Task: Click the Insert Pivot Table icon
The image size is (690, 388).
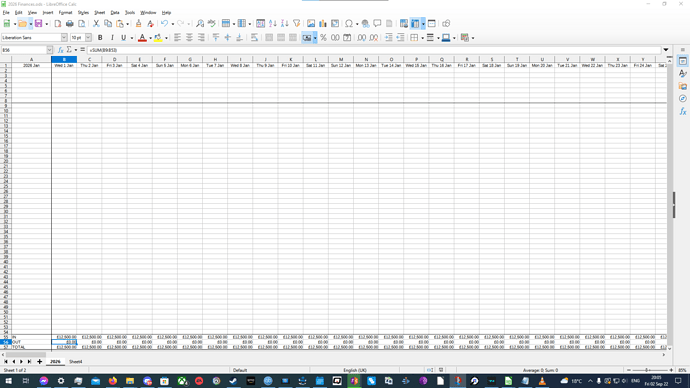Action: click(x=335, y=23)
